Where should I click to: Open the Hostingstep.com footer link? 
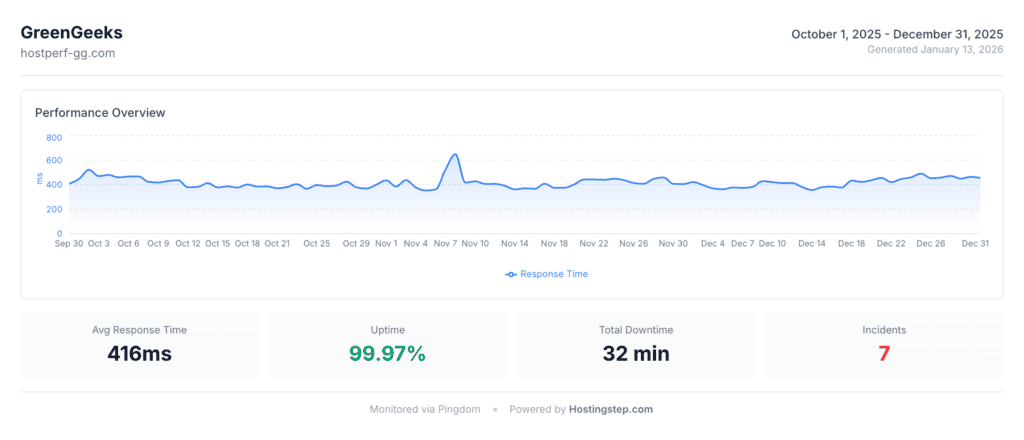(610, 409)
